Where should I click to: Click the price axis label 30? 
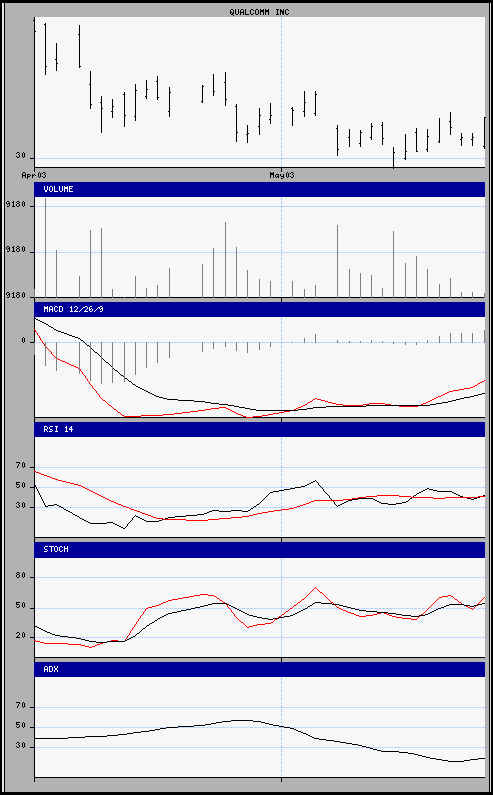pos(20,156)
